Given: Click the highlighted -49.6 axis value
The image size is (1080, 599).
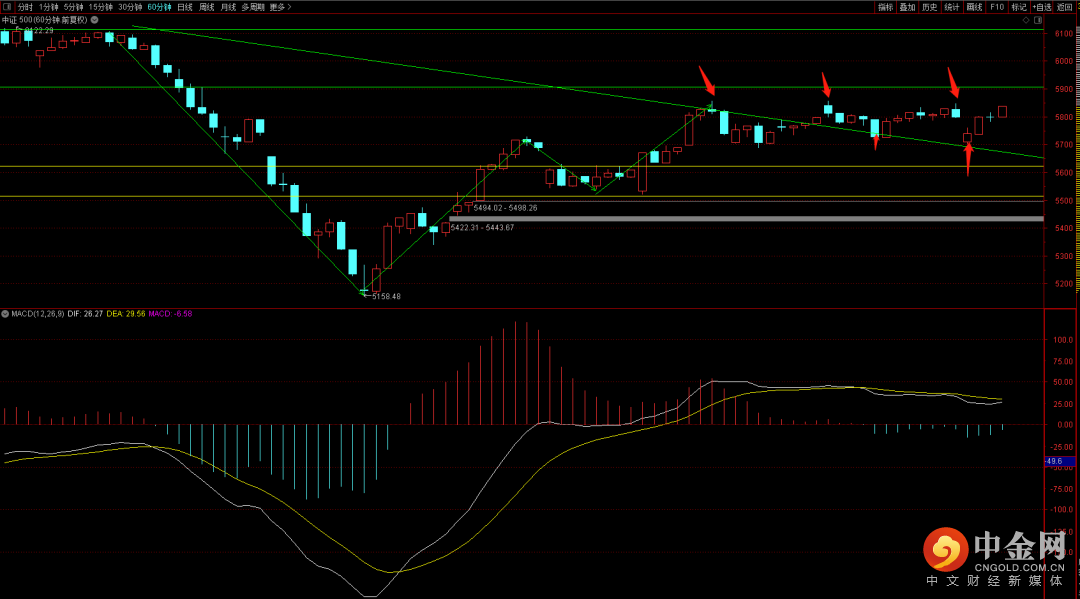Looking at the screenshot, I should (1059, 461).
